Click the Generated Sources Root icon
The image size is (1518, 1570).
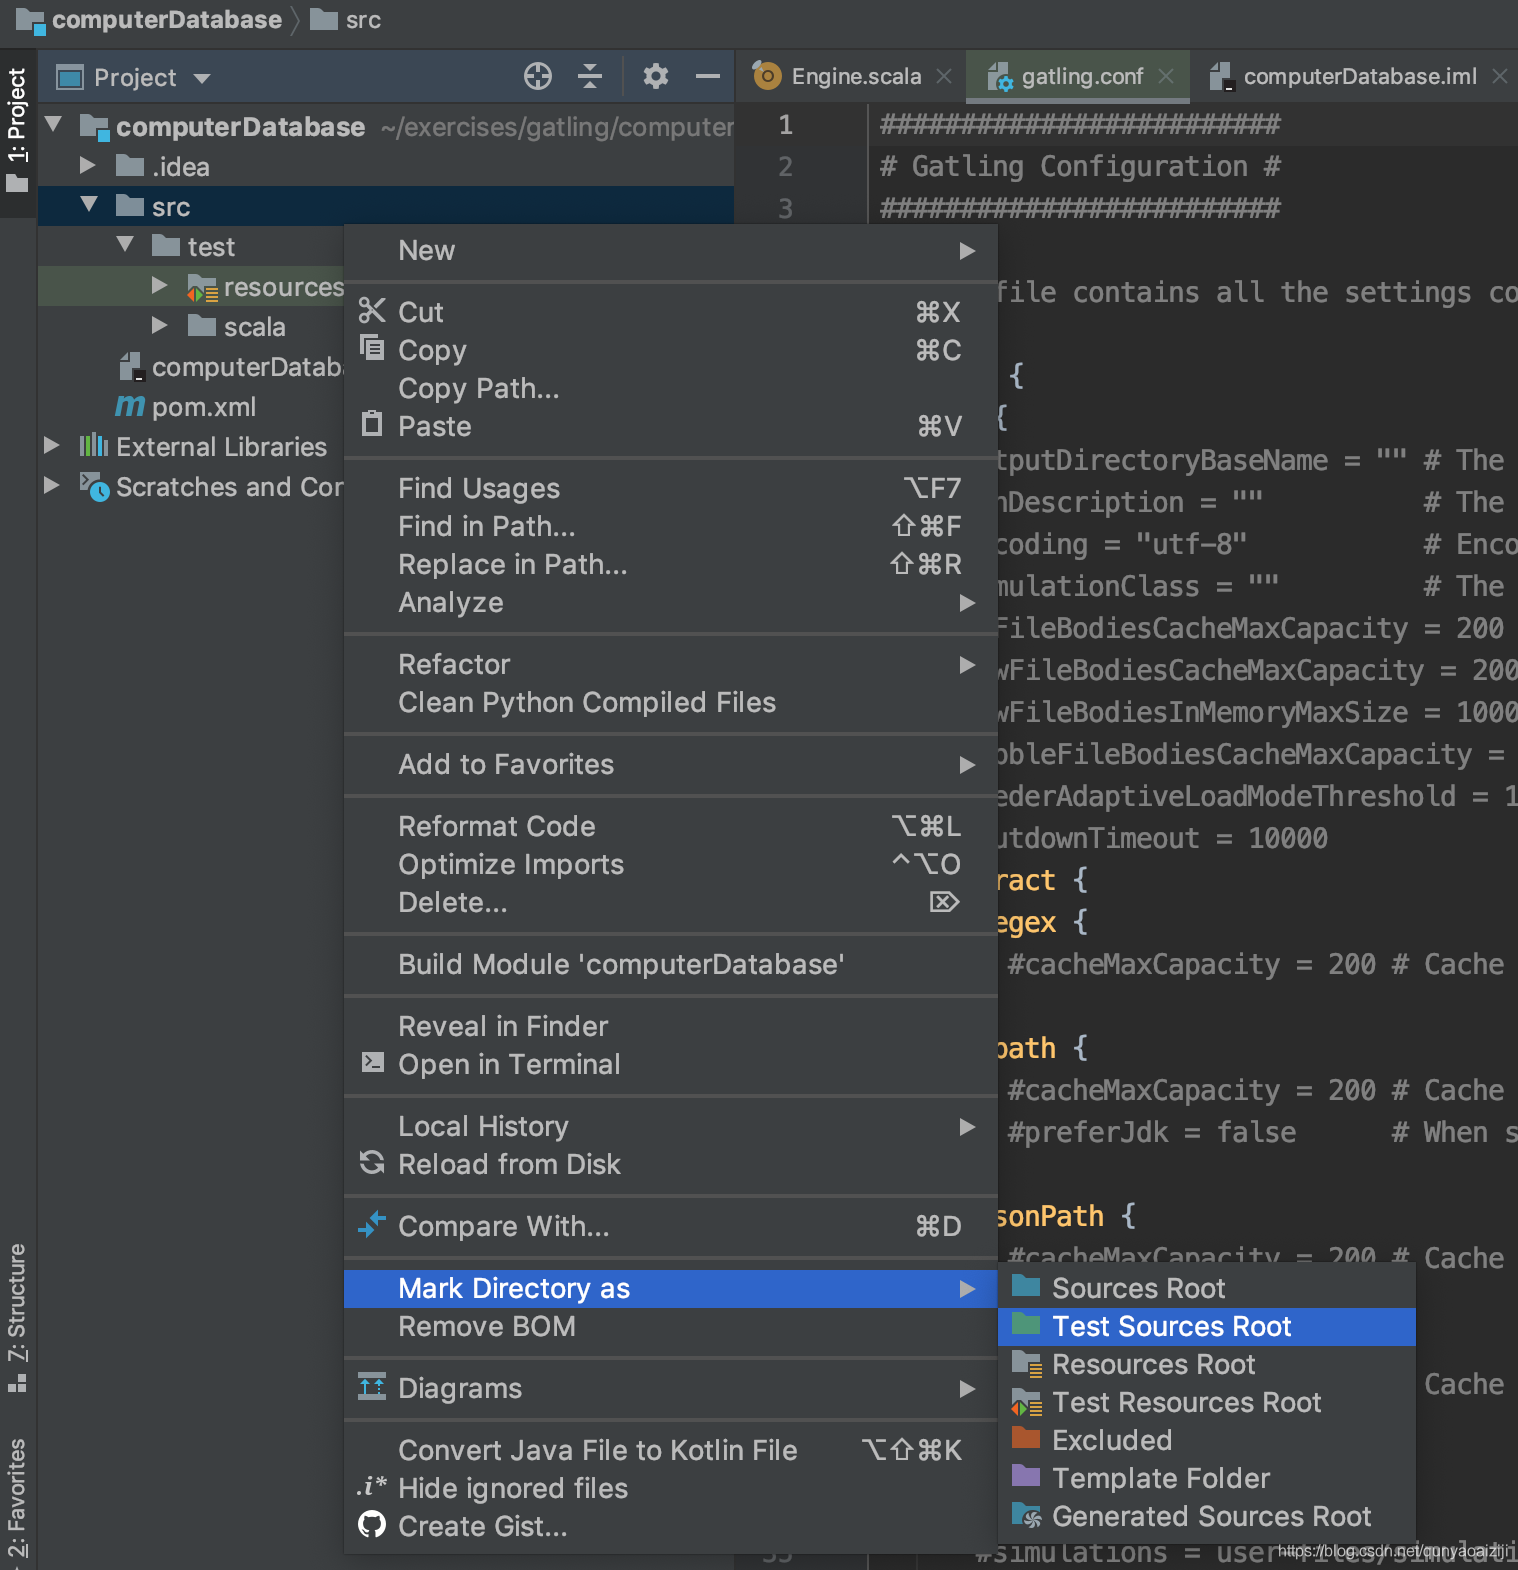coord(1027,1515)
